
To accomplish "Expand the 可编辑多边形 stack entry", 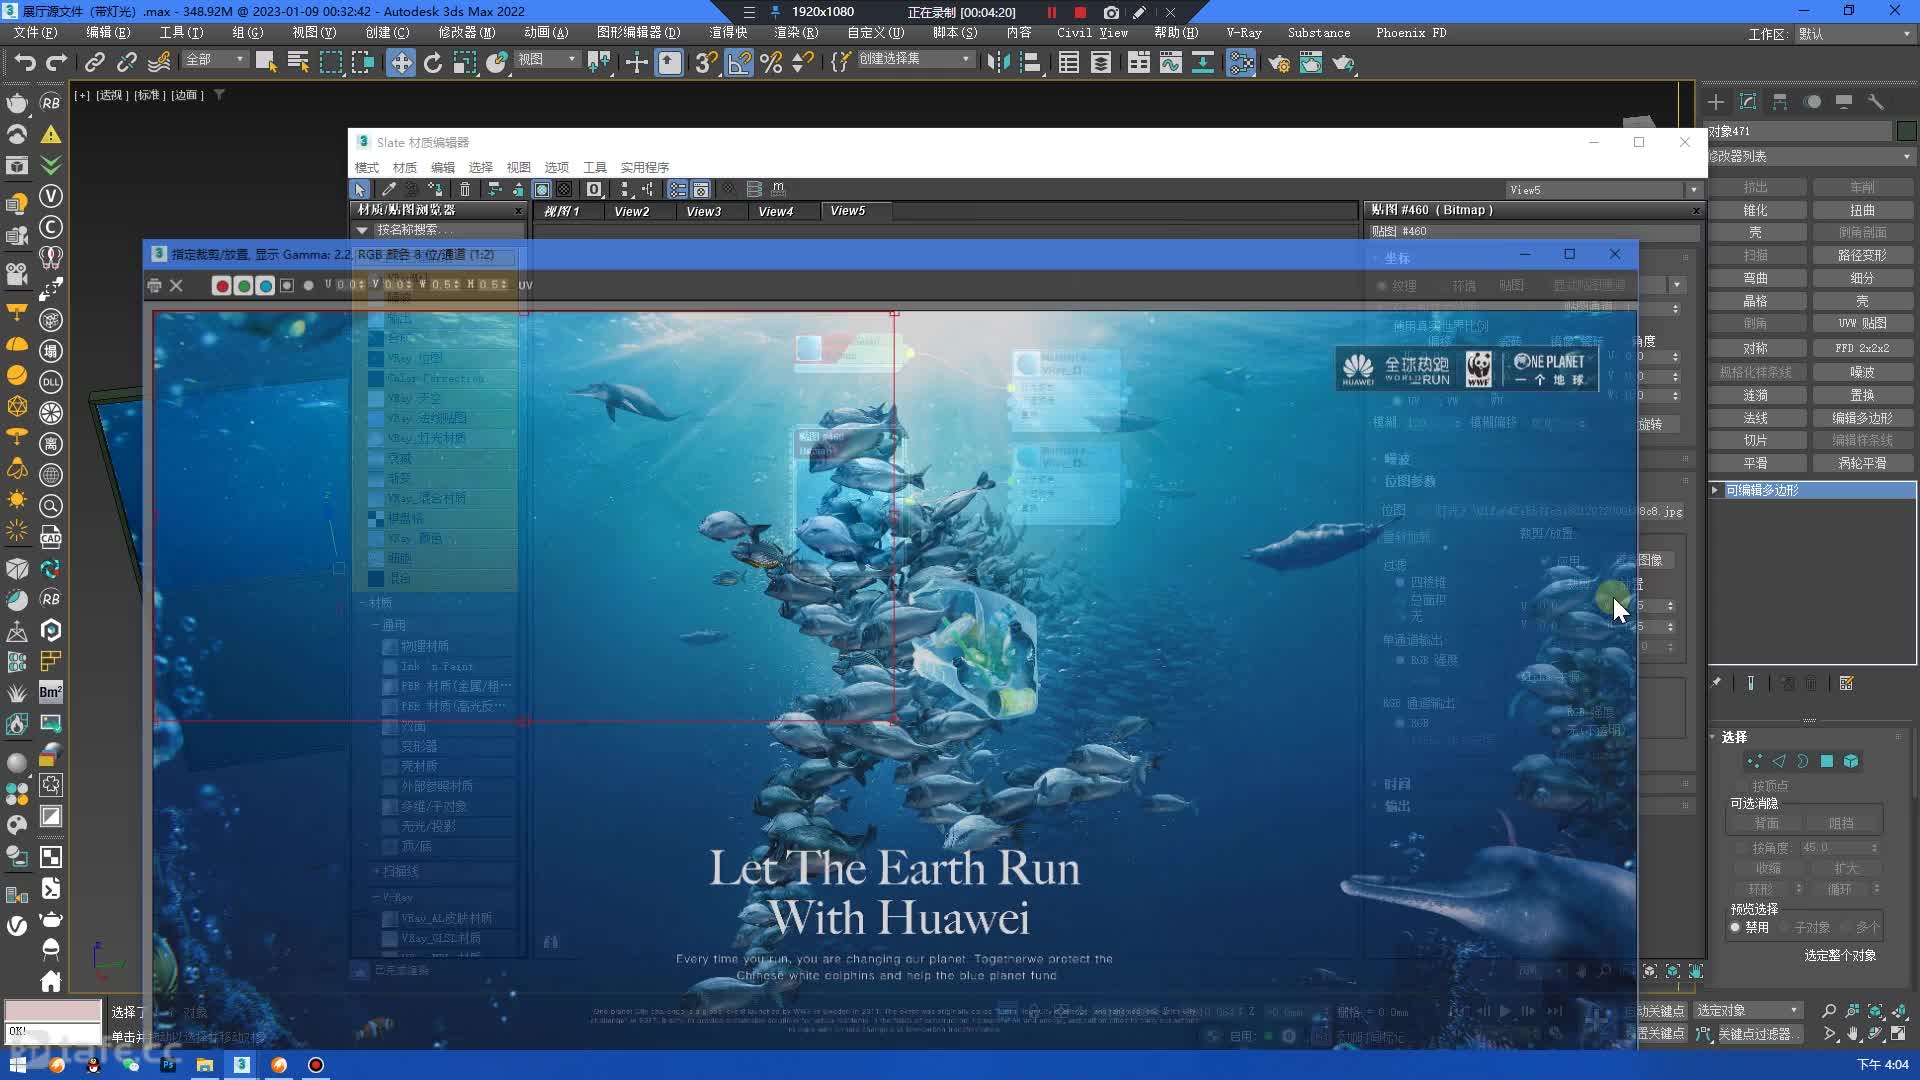I will coord(1716,490).
